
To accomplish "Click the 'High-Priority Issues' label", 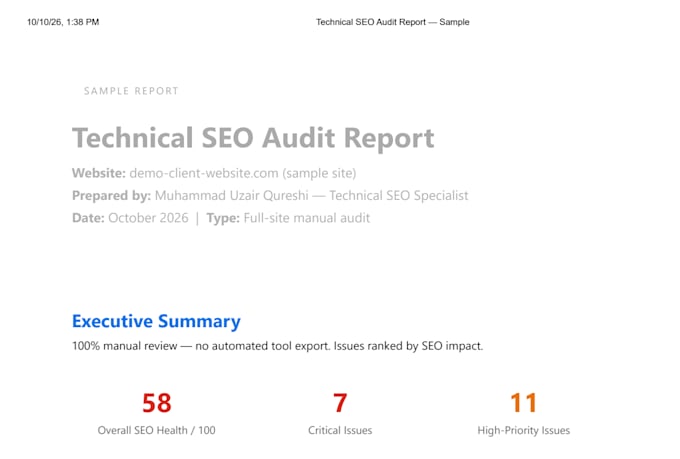I will (523, 430).
